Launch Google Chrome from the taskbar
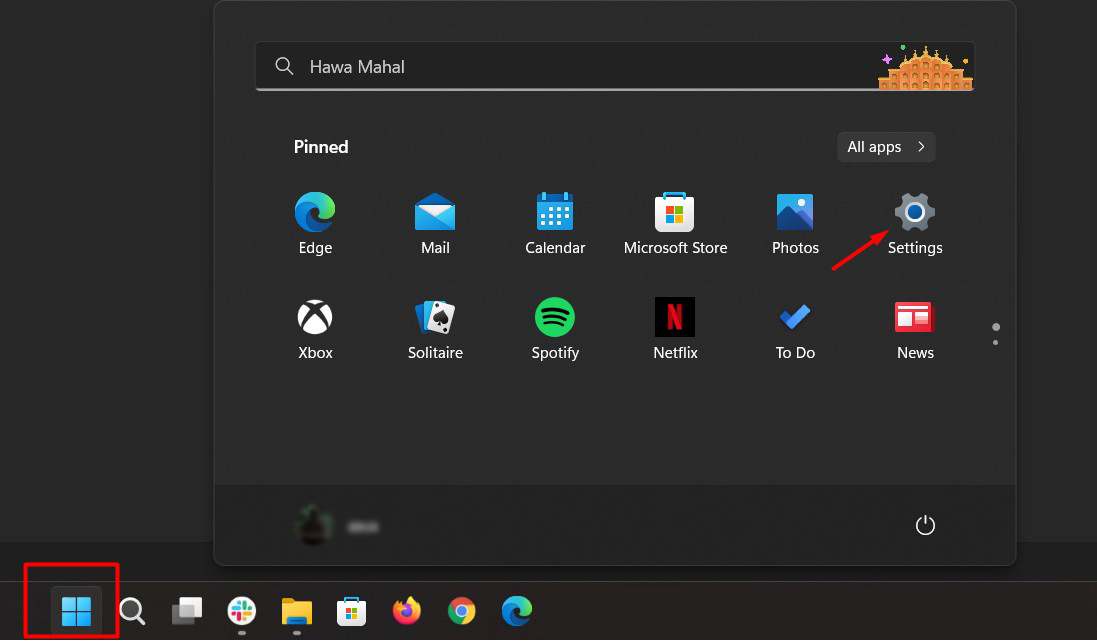The width and height of the screenshot is (1097, 641). 462,611
